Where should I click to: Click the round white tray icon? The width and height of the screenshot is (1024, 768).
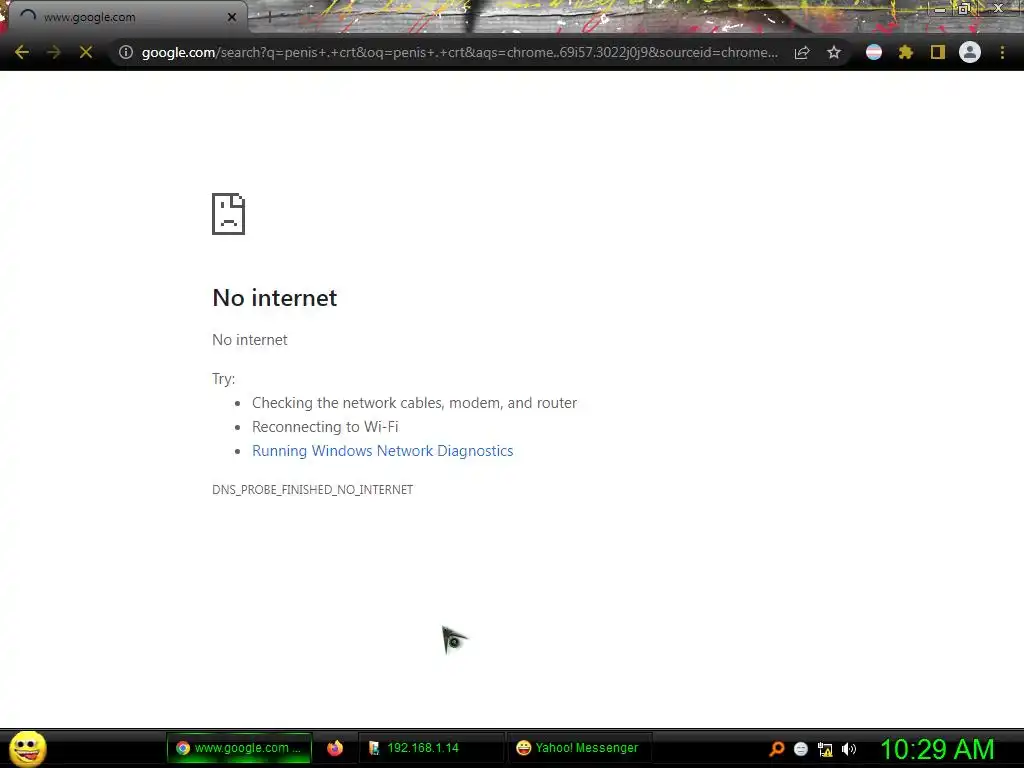[801, 749]
